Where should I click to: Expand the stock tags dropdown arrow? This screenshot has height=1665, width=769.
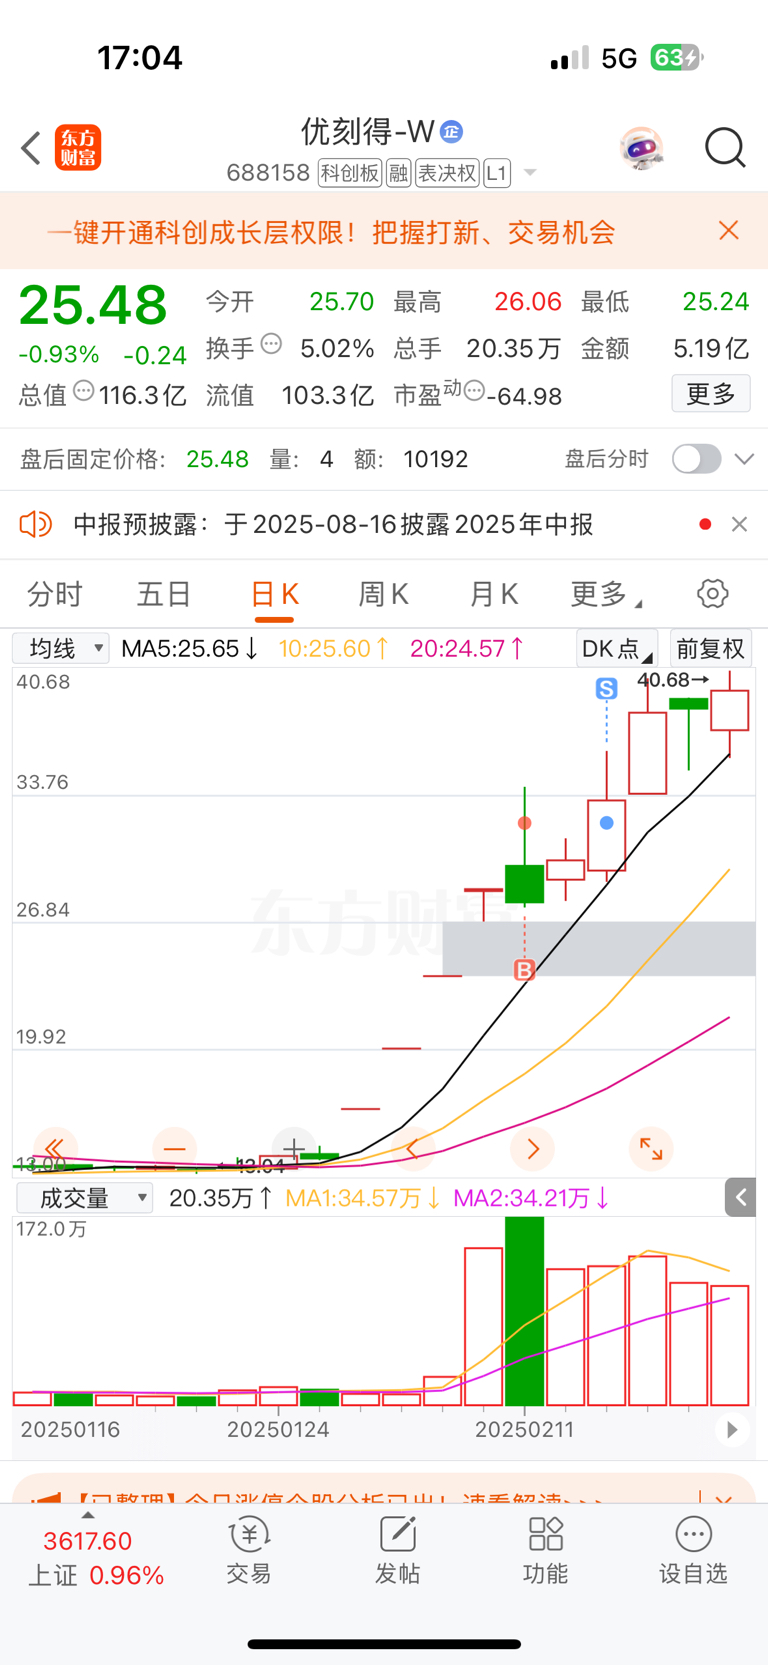(530, 173)
